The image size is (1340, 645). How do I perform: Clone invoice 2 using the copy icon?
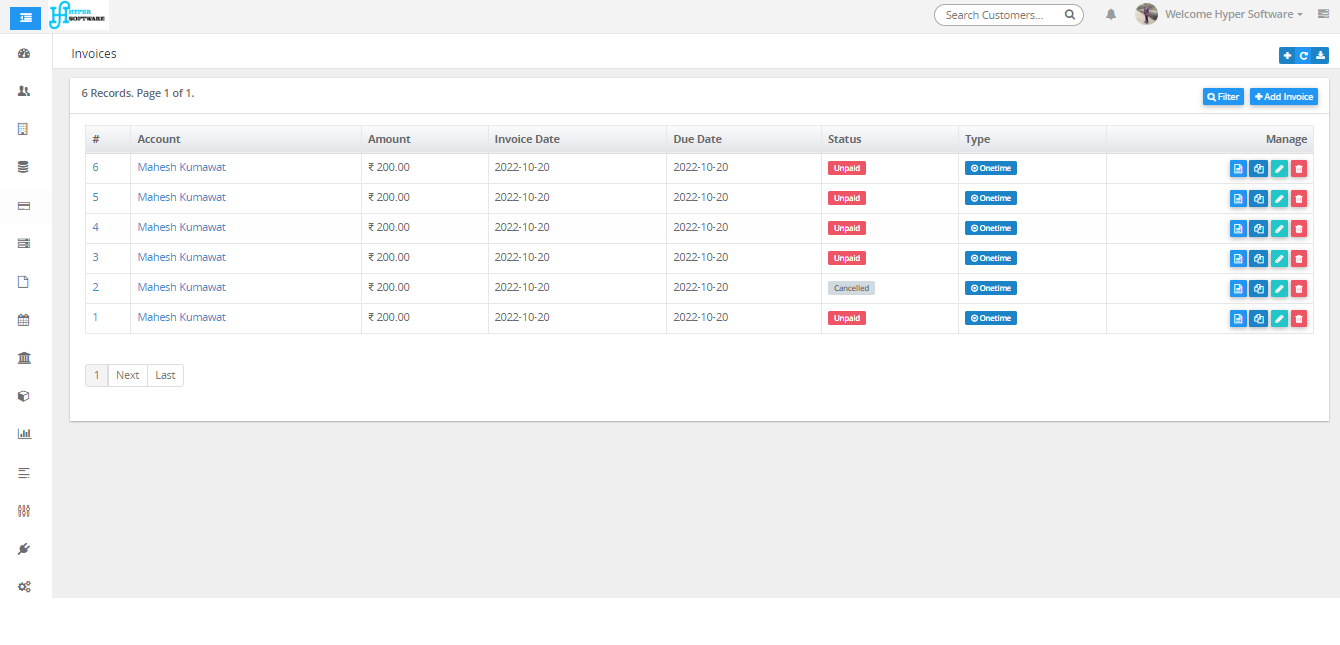[x=1258, y=289]
